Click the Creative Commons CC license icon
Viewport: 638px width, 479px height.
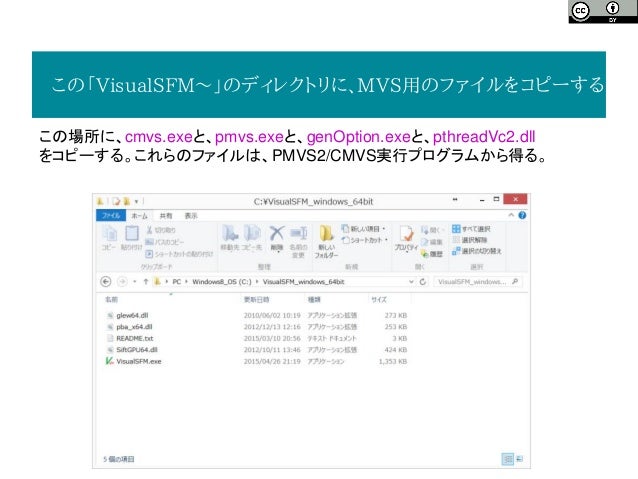580,11
